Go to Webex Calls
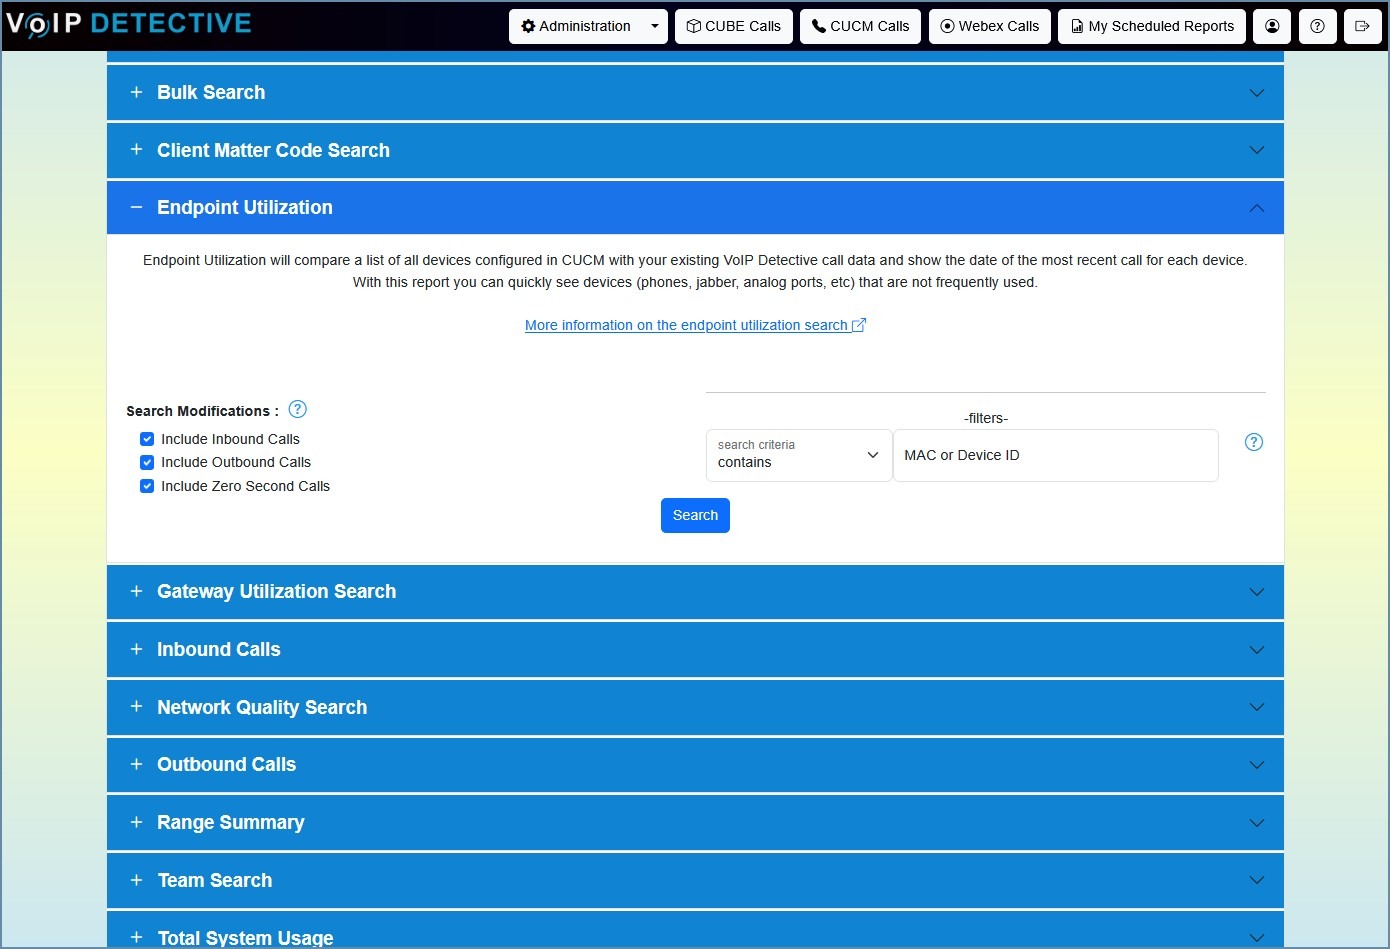 [x=989, y=27]
